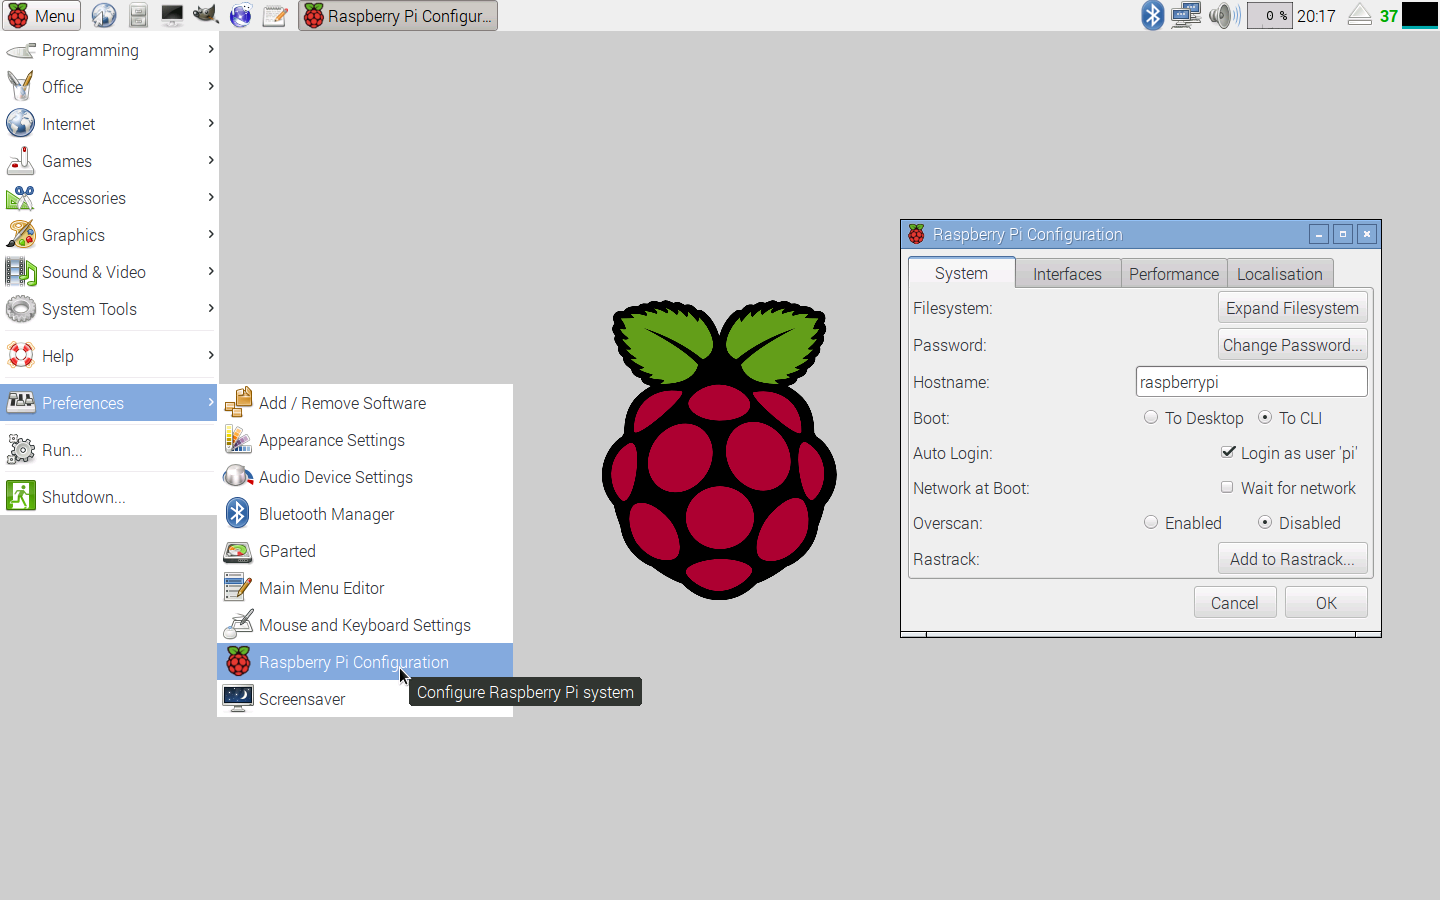The width and height of the screenshot is (1440, 900).
Task: Disable 'Login as user pi' auto login
Action: pyautogui.click(x=1228, y=452)
